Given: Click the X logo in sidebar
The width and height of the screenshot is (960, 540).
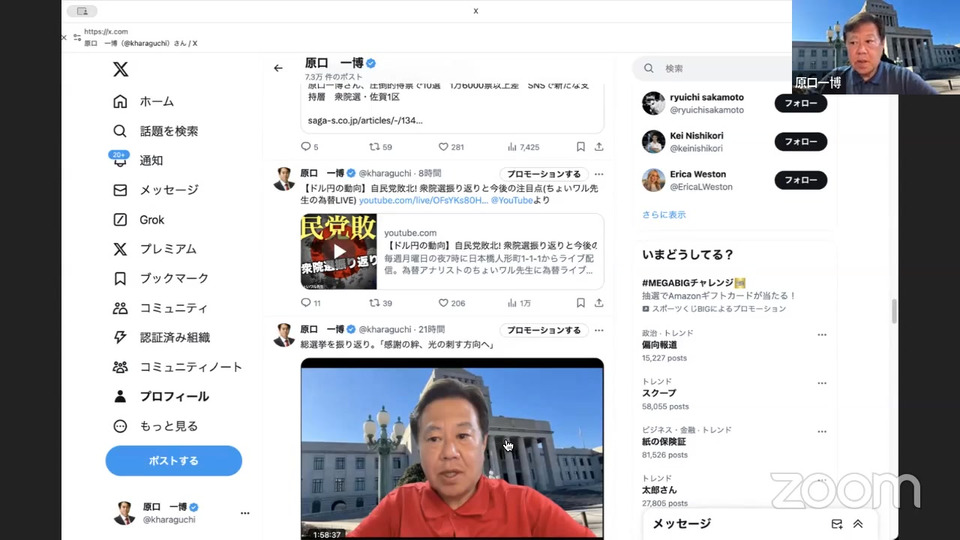Looking at the screenshot, I should (121, 69).
